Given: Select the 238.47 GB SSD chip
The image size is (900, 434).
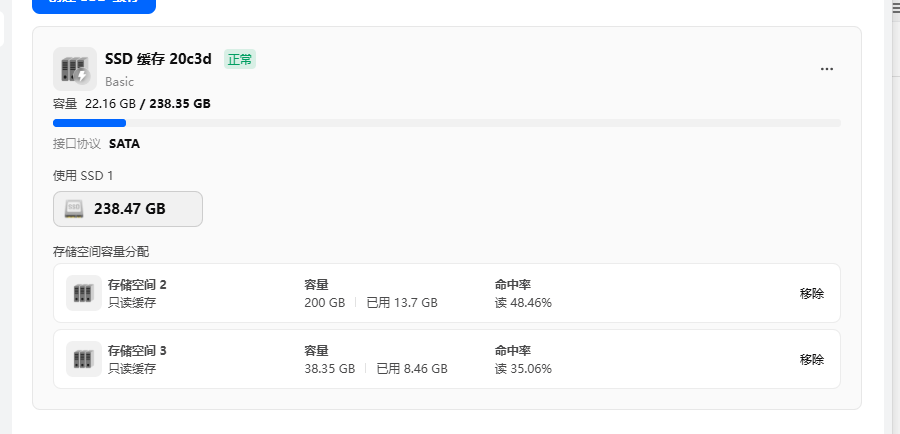Looking at the screenshot, I should 128,209.
